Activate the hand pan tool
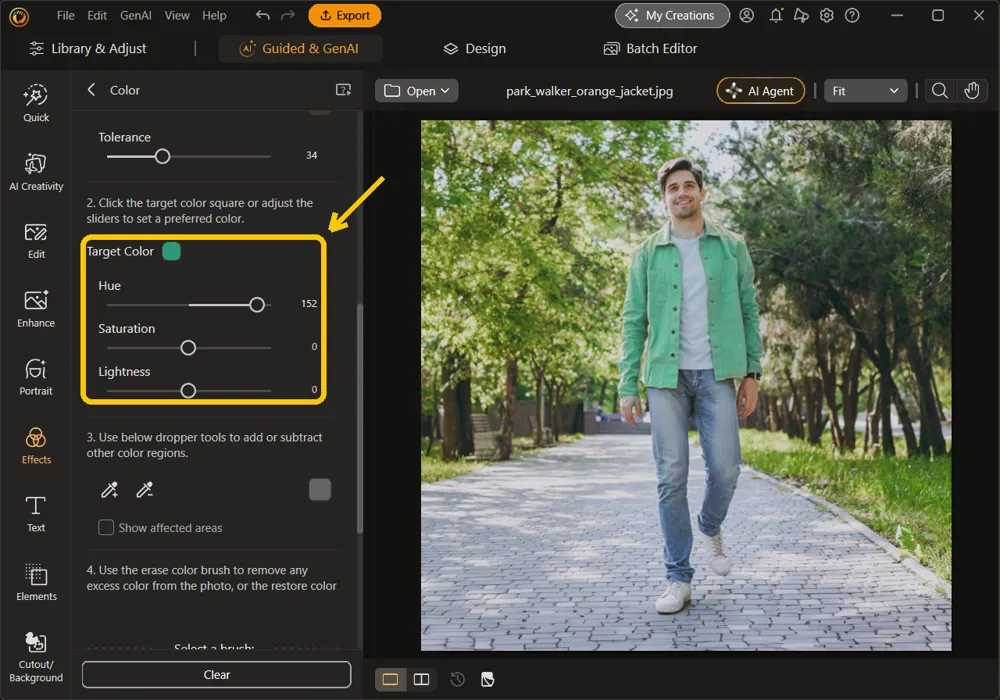 971,91
